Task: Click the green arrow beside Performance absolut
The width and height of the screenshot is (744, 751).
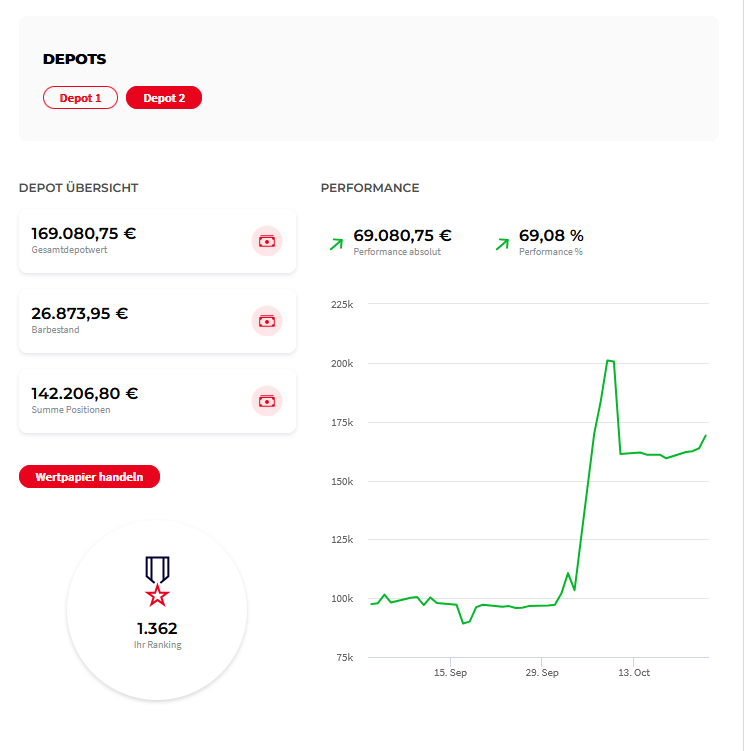Action: tap(337, 242)
